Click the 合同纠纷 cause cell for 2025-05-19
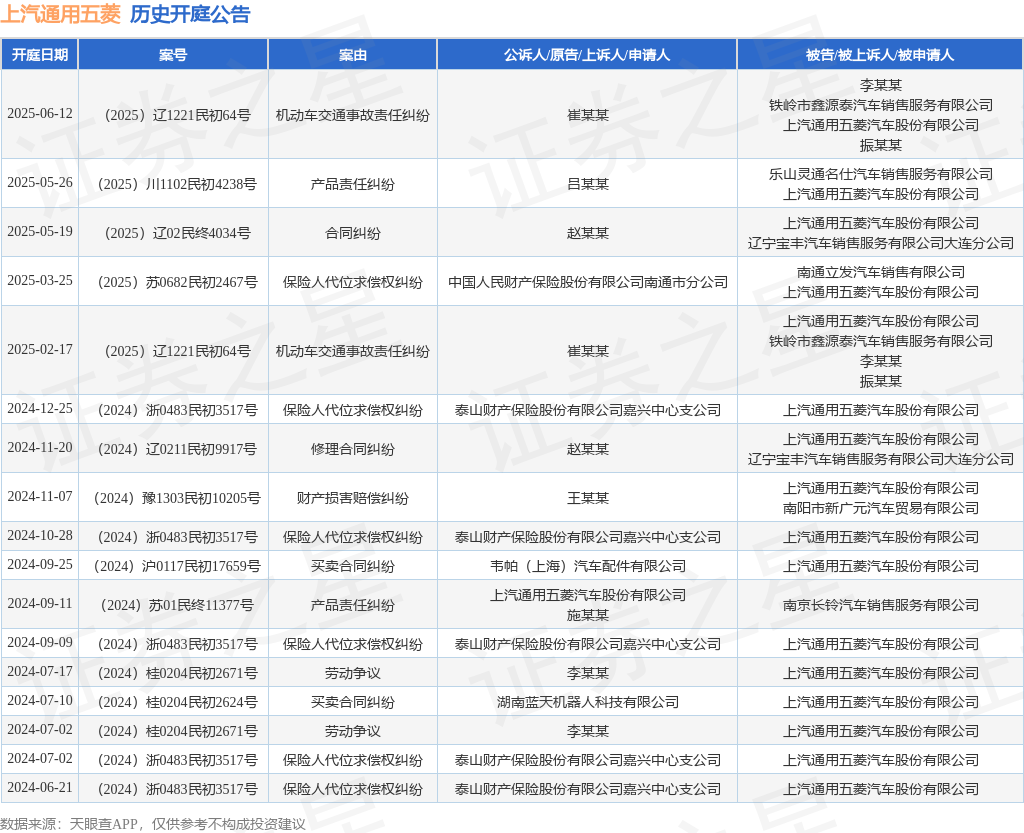Image resolution: width=1024 pixels, height=833 pixels. click(353, 233)
